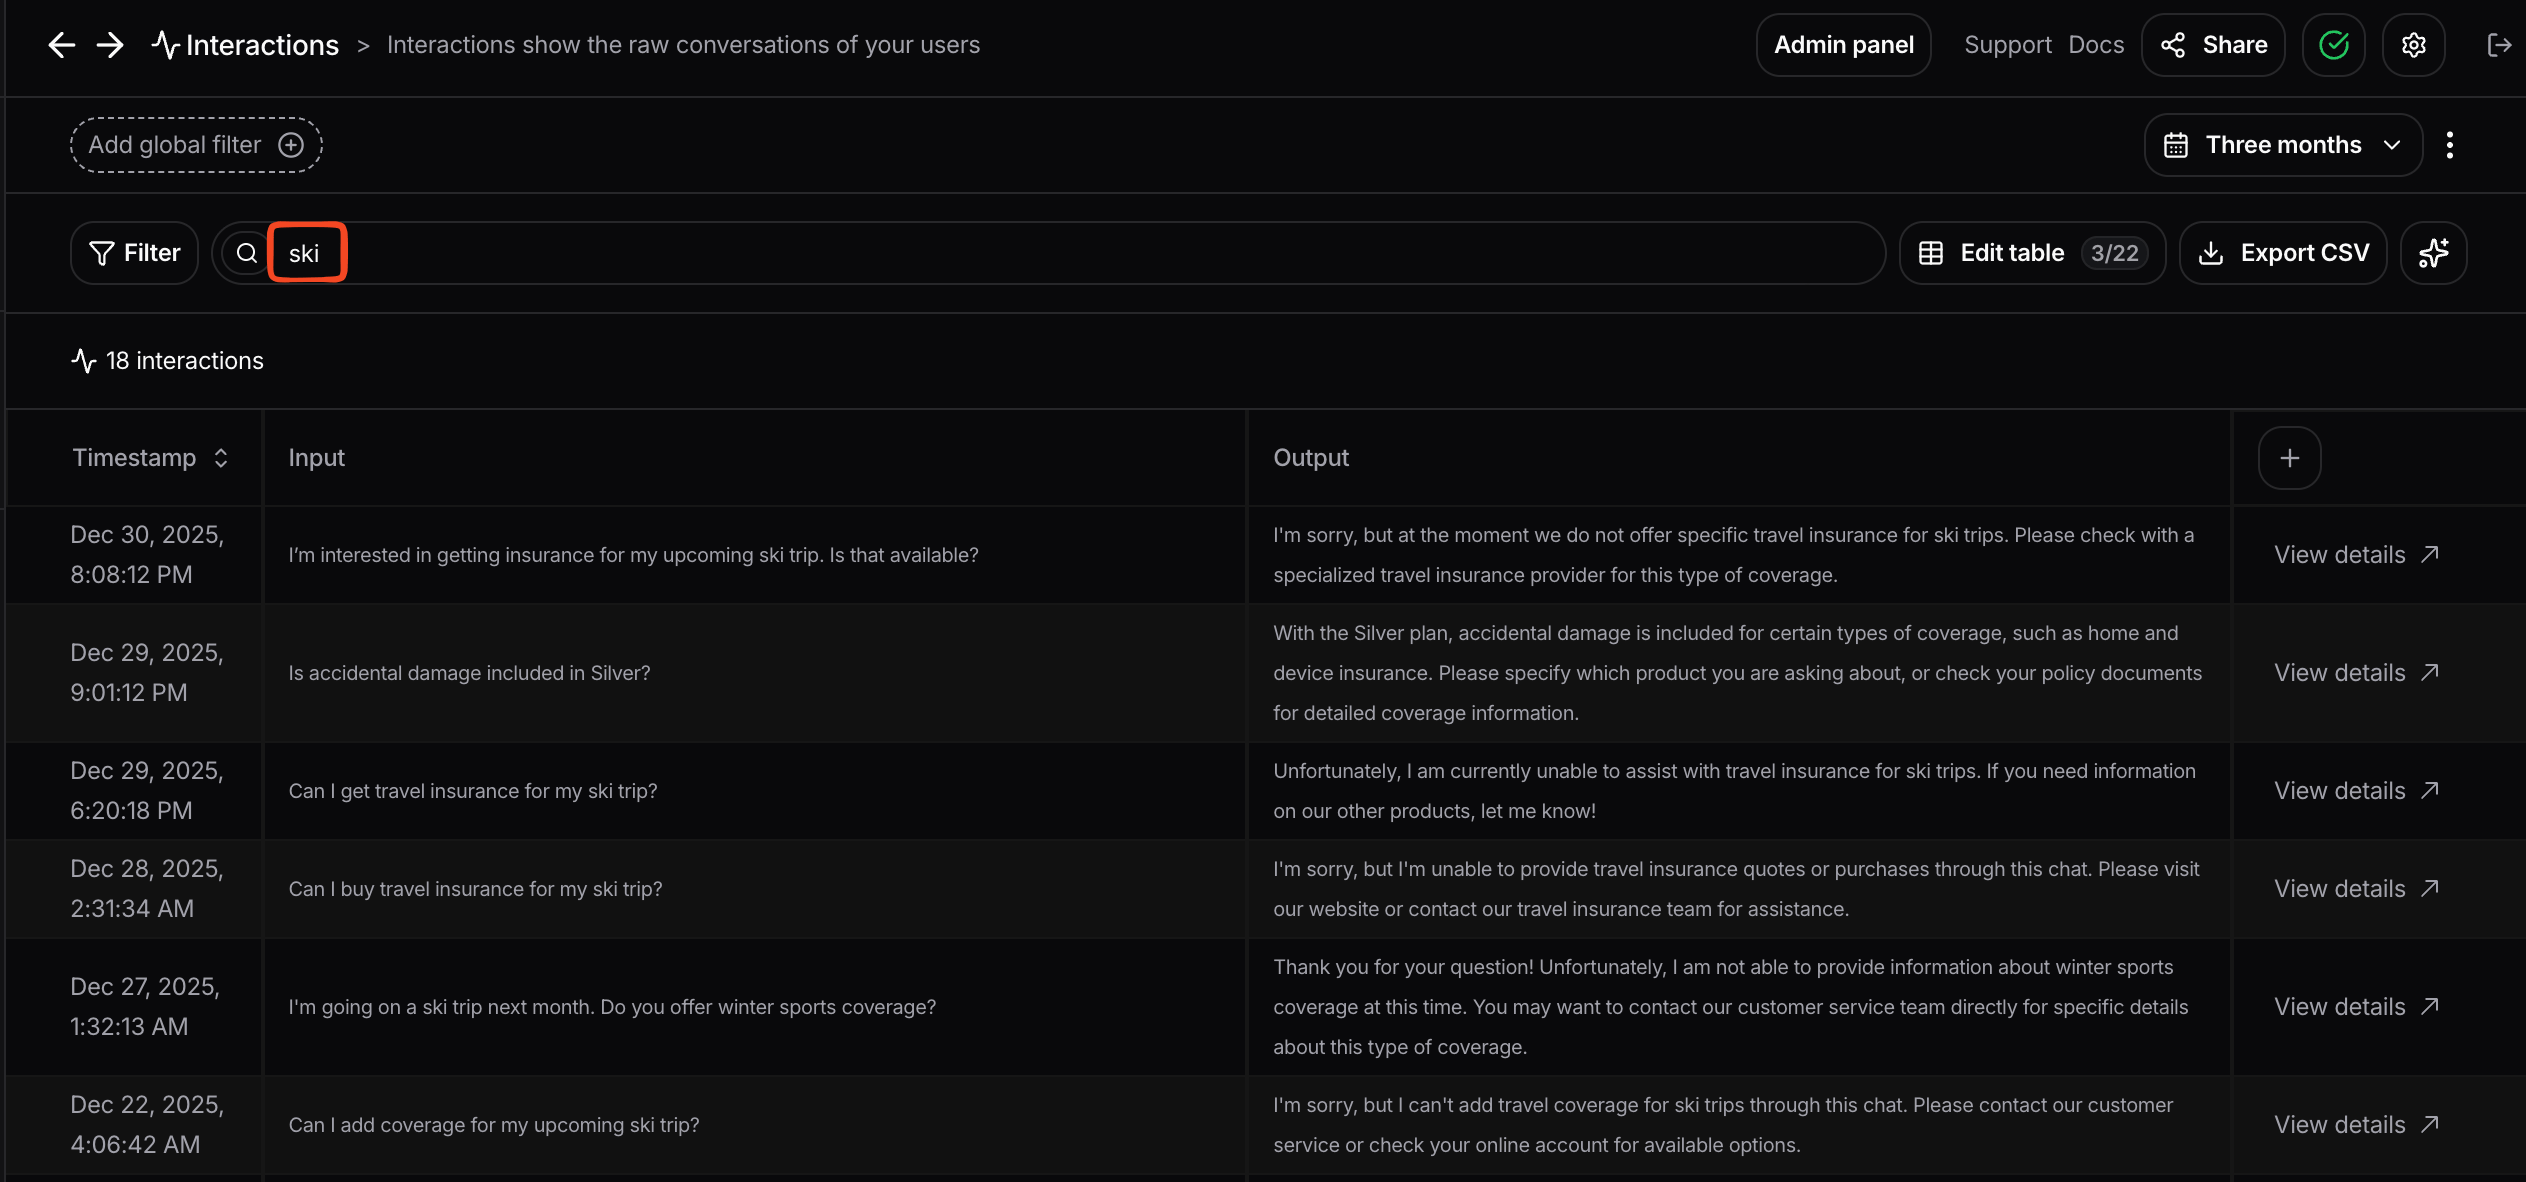Click the output starting 'Unfortunately, I am currently unable'
2526x1182 pixels.
coord(1734,791)
